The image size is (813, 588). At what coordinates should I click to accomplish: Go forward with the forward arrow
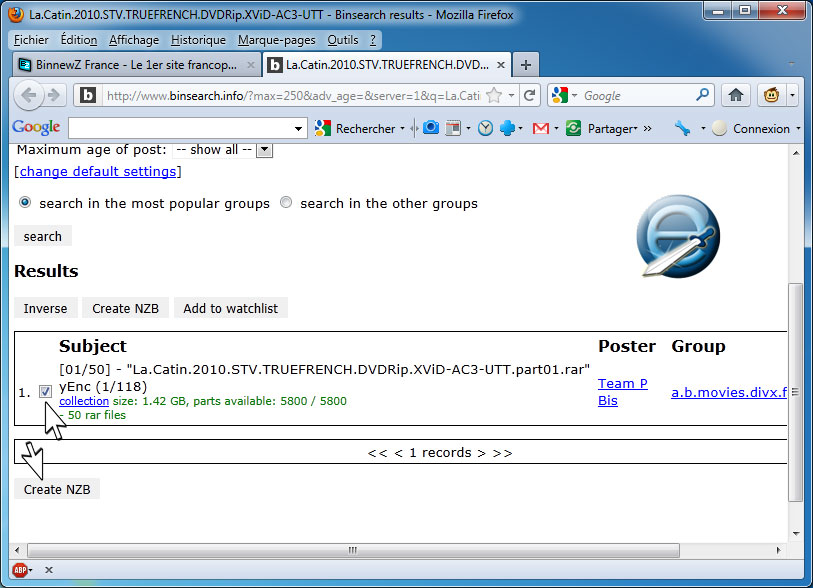tap(54, 95)
